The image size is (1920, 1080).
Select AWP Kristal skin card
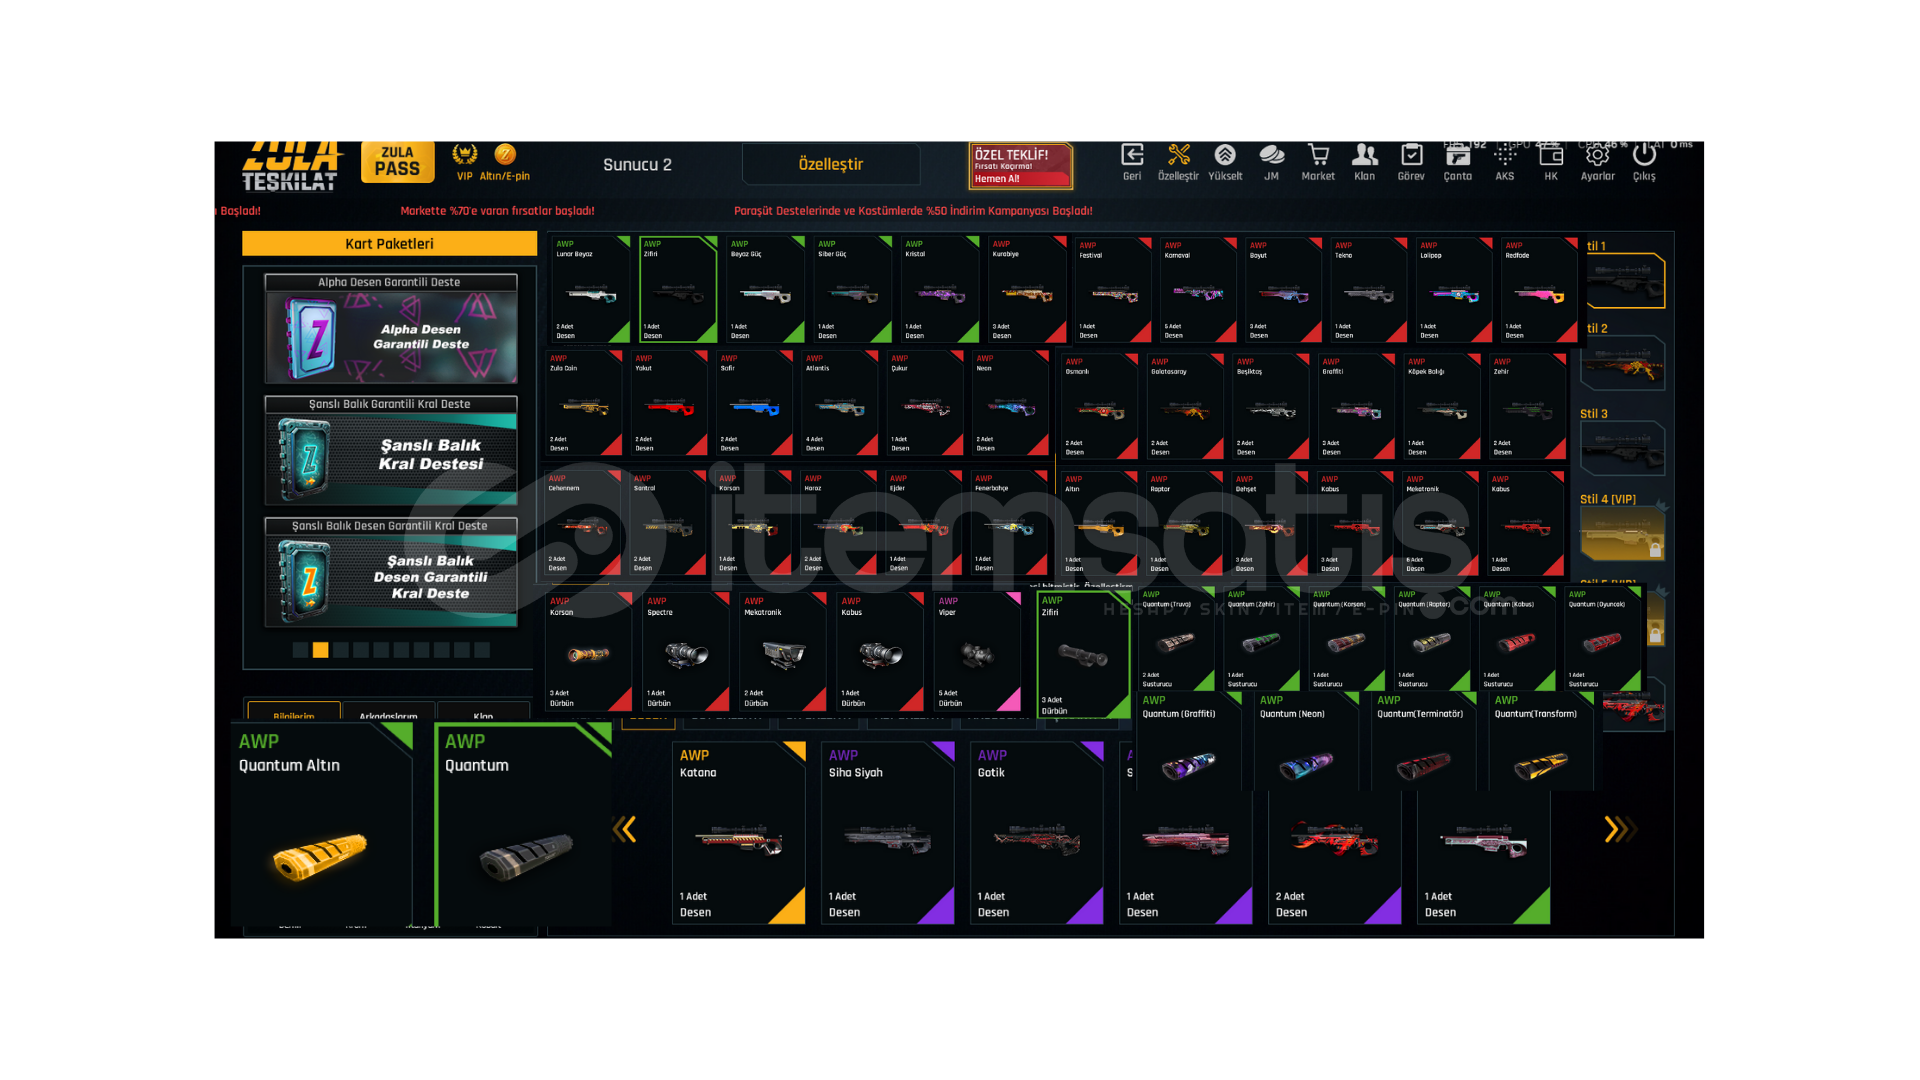tap(941, 290)
